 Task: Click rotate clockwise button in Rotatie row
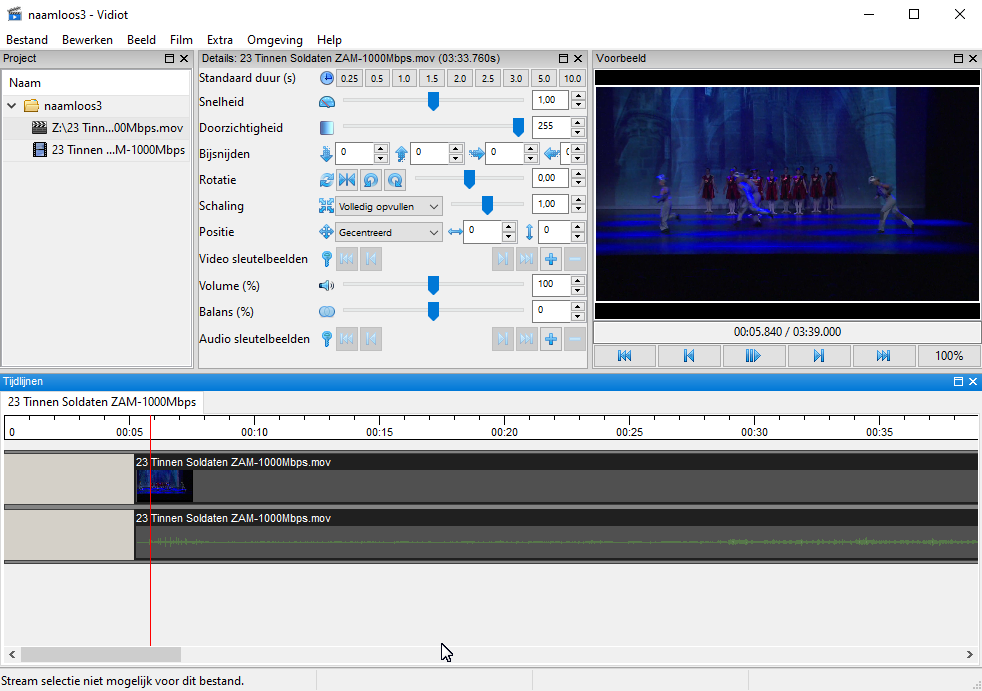[395, 180]
